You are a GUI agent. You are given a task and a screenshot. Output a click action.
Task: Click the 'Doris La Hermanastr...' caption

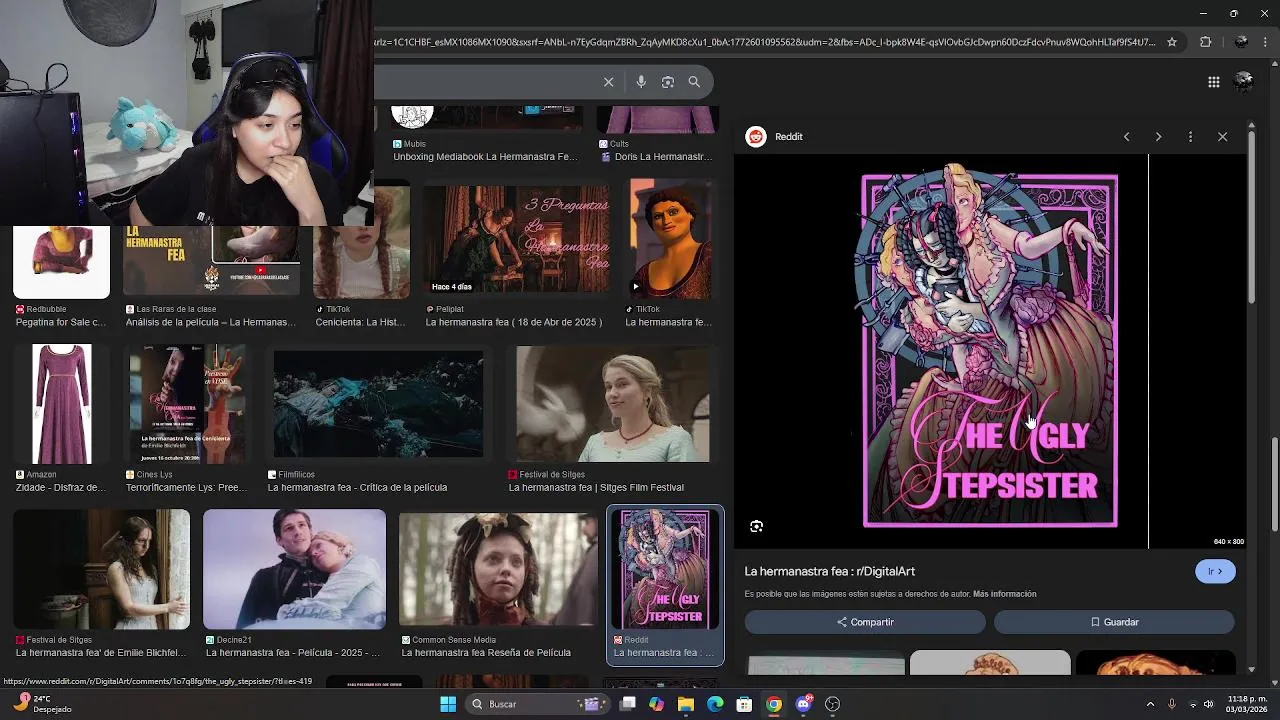click(663, 157)
